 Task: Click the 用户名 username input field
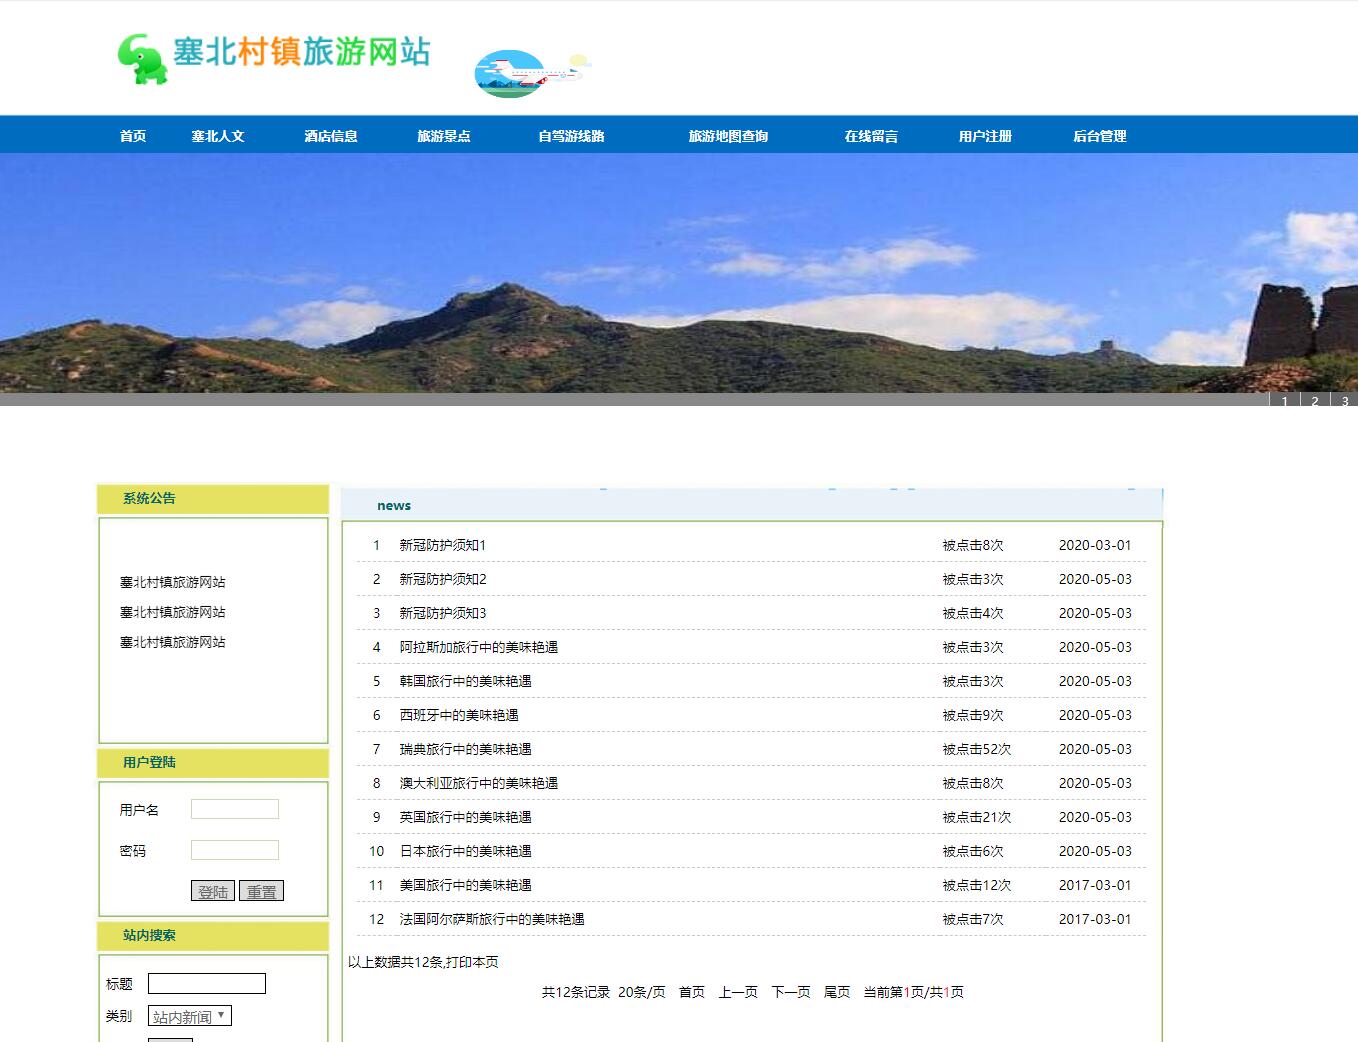(x=234, y=808)
